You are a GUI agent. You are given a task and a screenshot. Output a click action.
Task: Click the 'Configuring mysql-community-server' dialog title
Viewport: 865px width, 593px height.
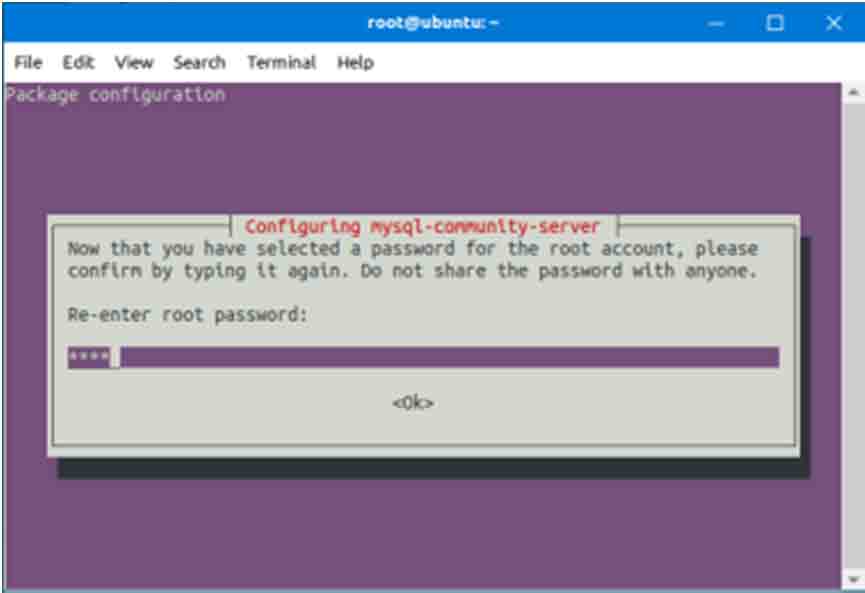point(423,226)
